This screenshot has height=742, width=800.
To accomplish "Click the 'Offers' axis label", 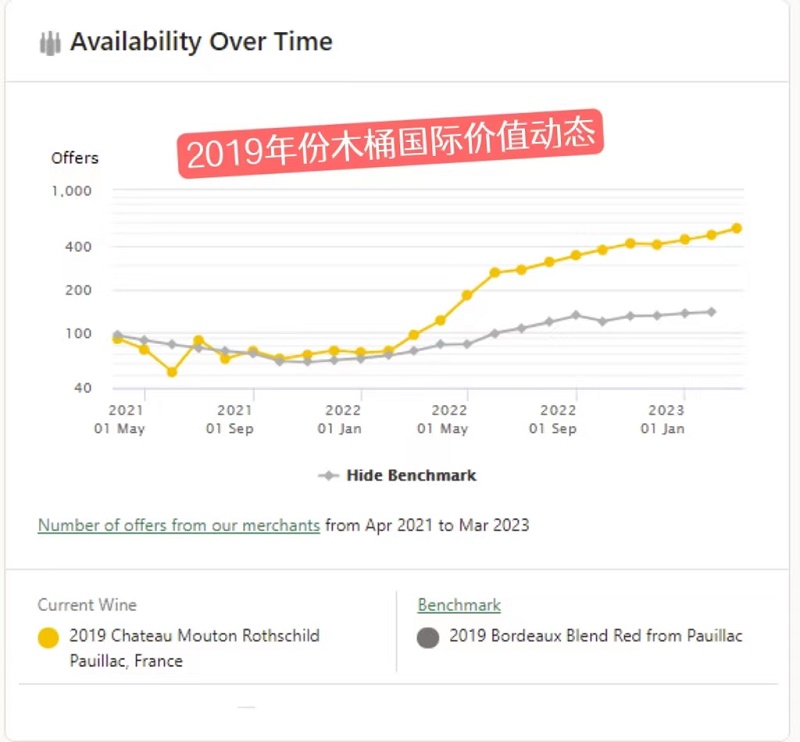I will pos(74,158).
